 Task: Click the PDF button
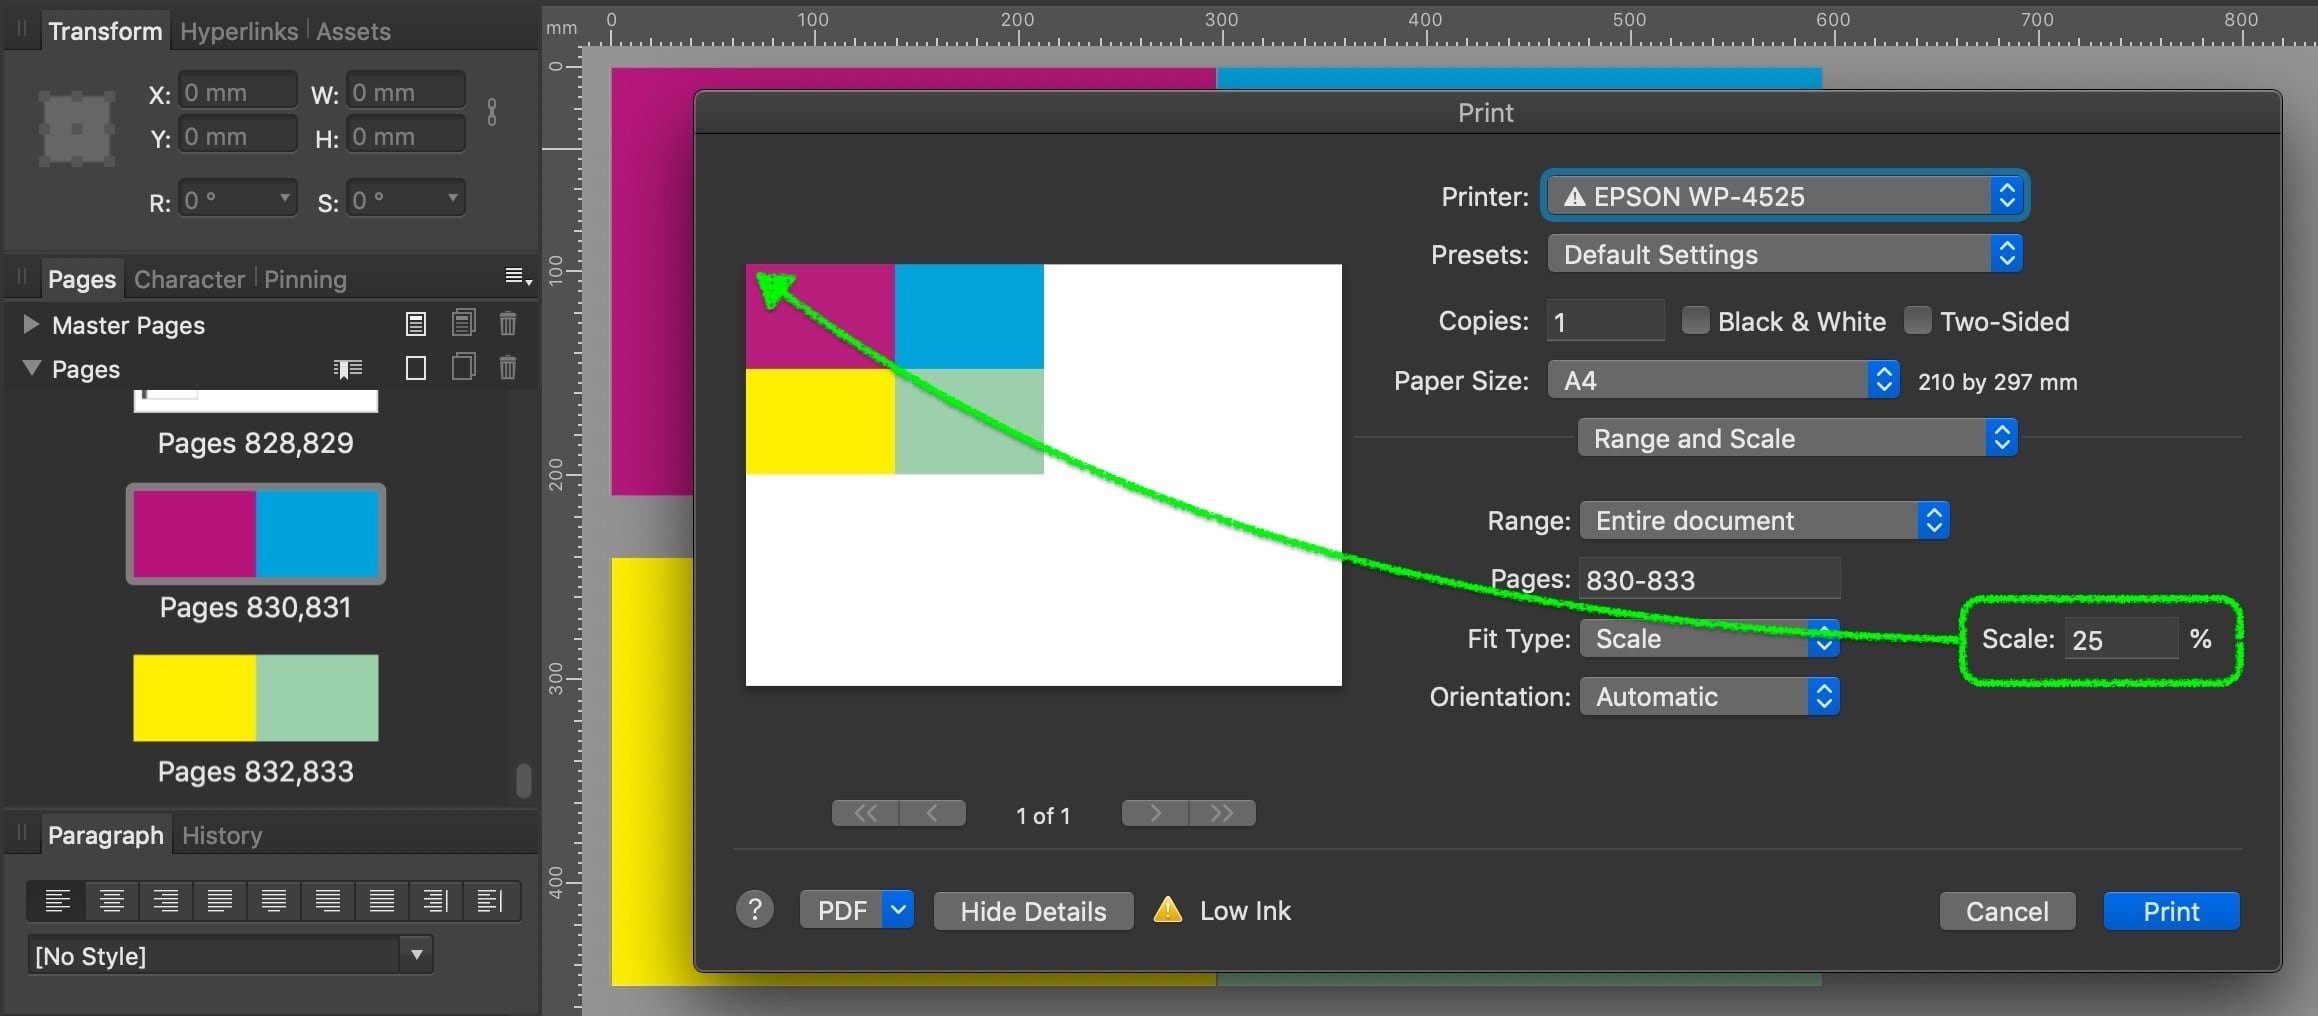[x=841, y=910]
